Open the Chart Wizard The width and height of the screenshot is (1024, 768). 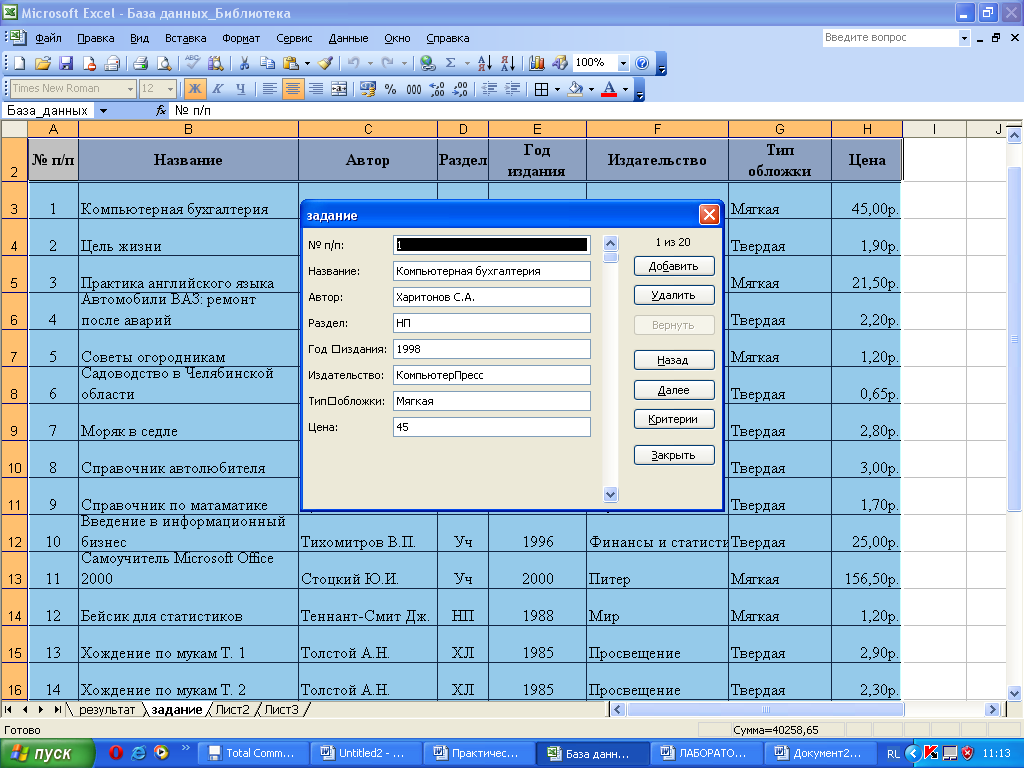[x=537, y=63]
